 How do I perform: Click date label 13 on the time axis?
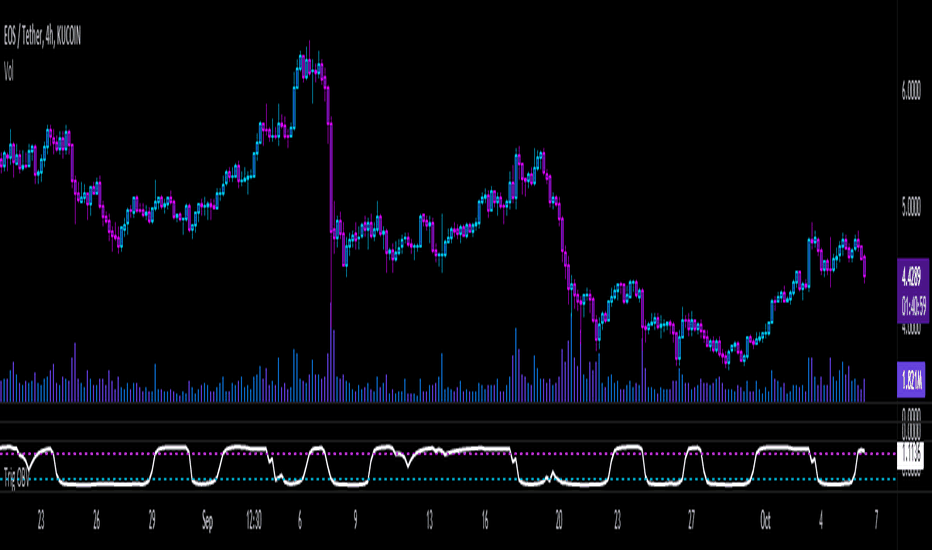pos(429,521)
